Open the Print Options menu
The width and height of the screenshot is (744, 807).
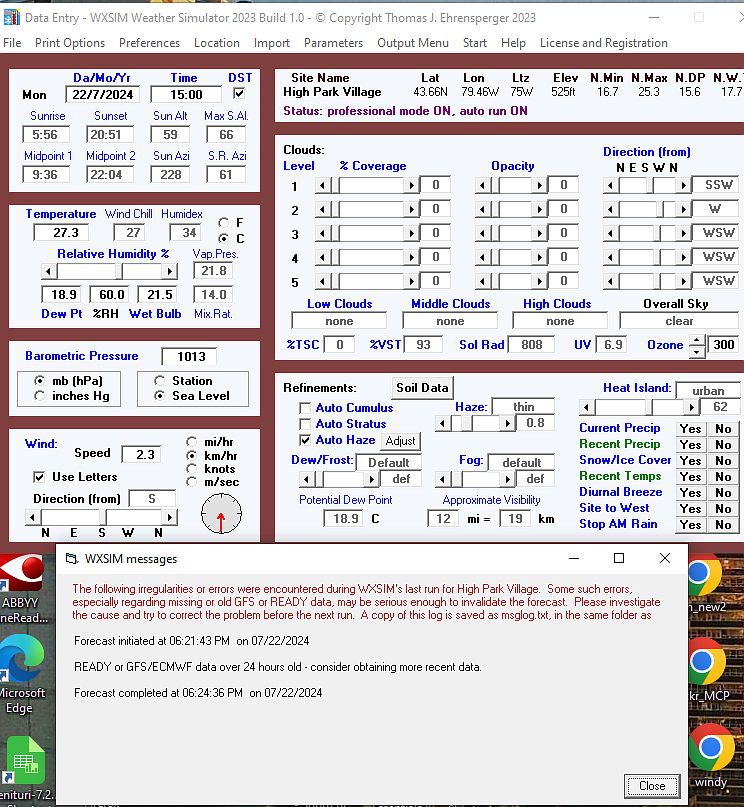(x=70, y=43)
